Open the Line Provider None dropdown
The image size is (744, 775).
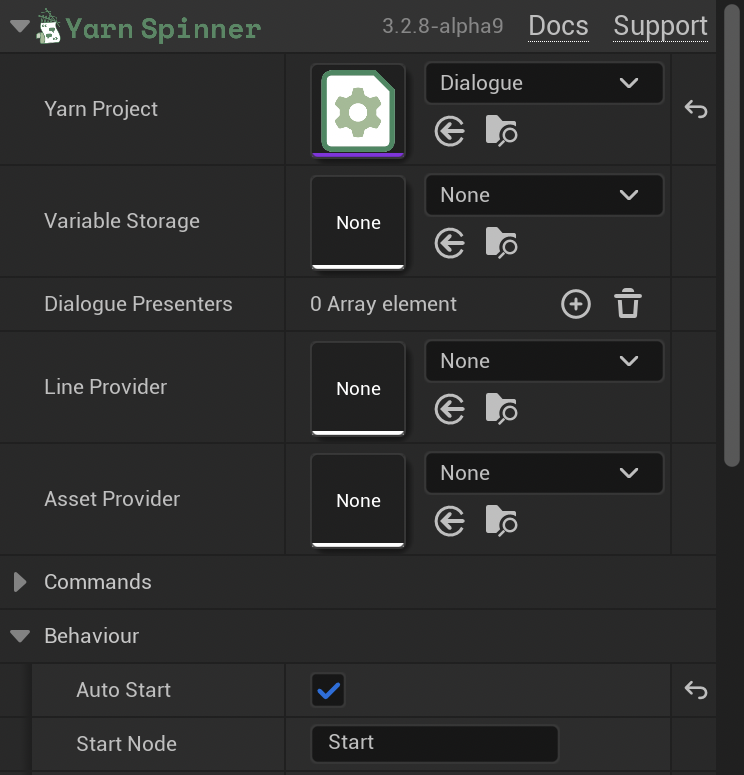pos(544,361)
